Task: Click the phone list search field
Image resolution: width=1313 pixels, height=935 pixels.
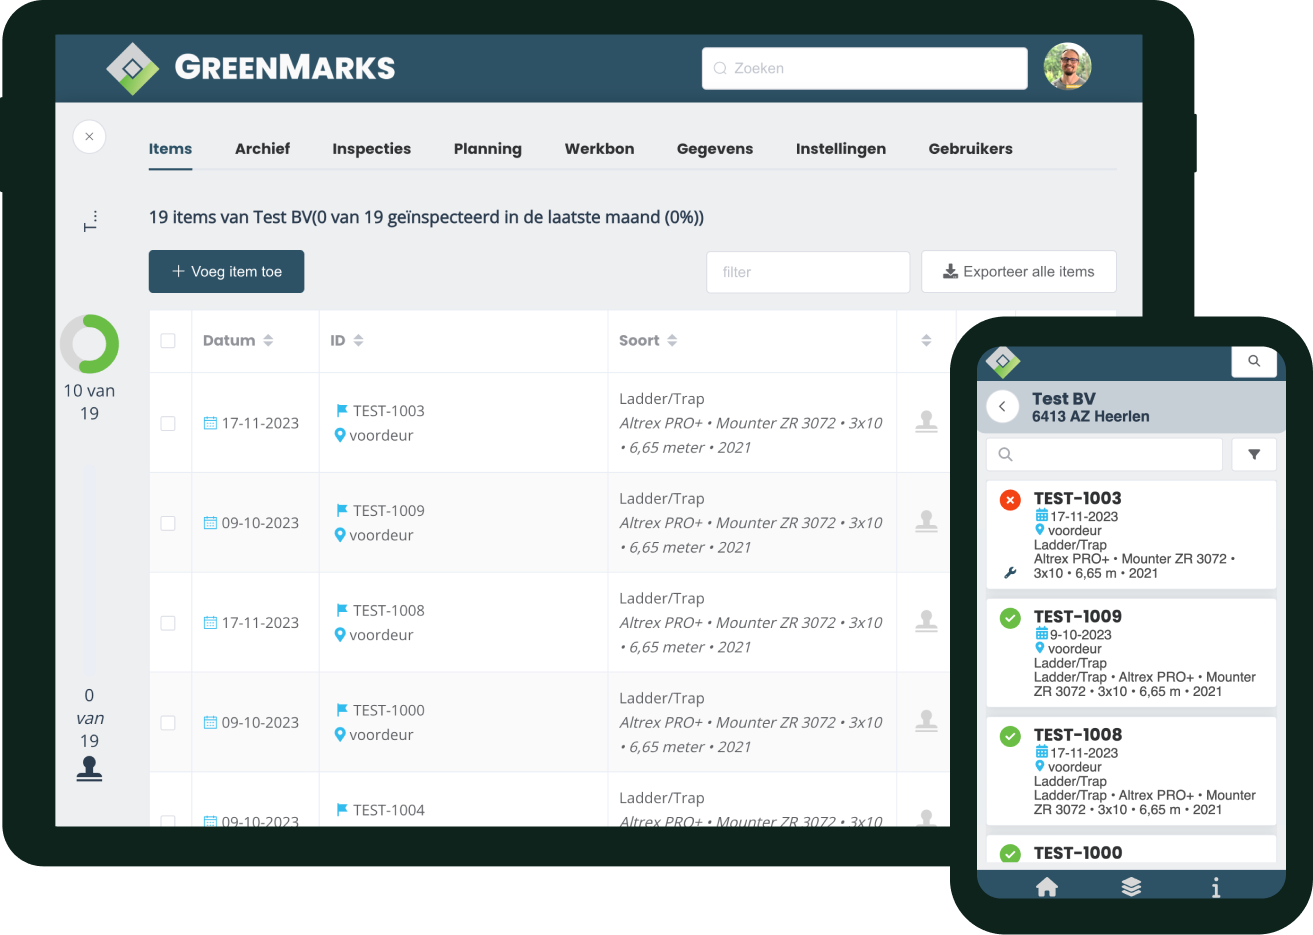Action: pyautogui.click(x=1104, y=454)
